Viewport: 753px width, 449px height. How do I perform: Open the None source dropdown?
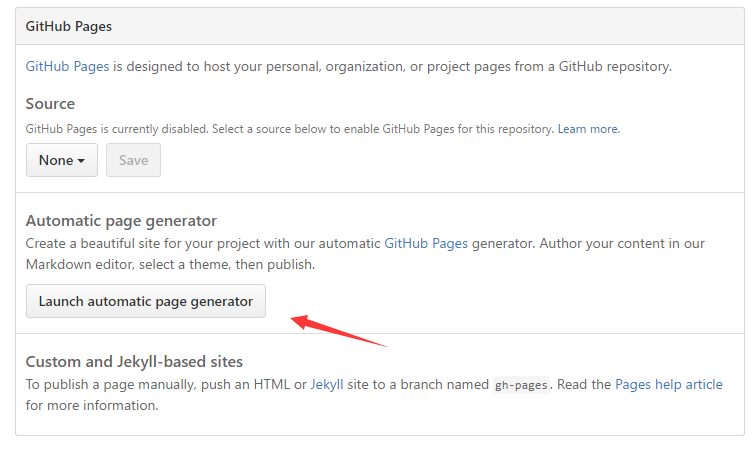coord(62,160)
